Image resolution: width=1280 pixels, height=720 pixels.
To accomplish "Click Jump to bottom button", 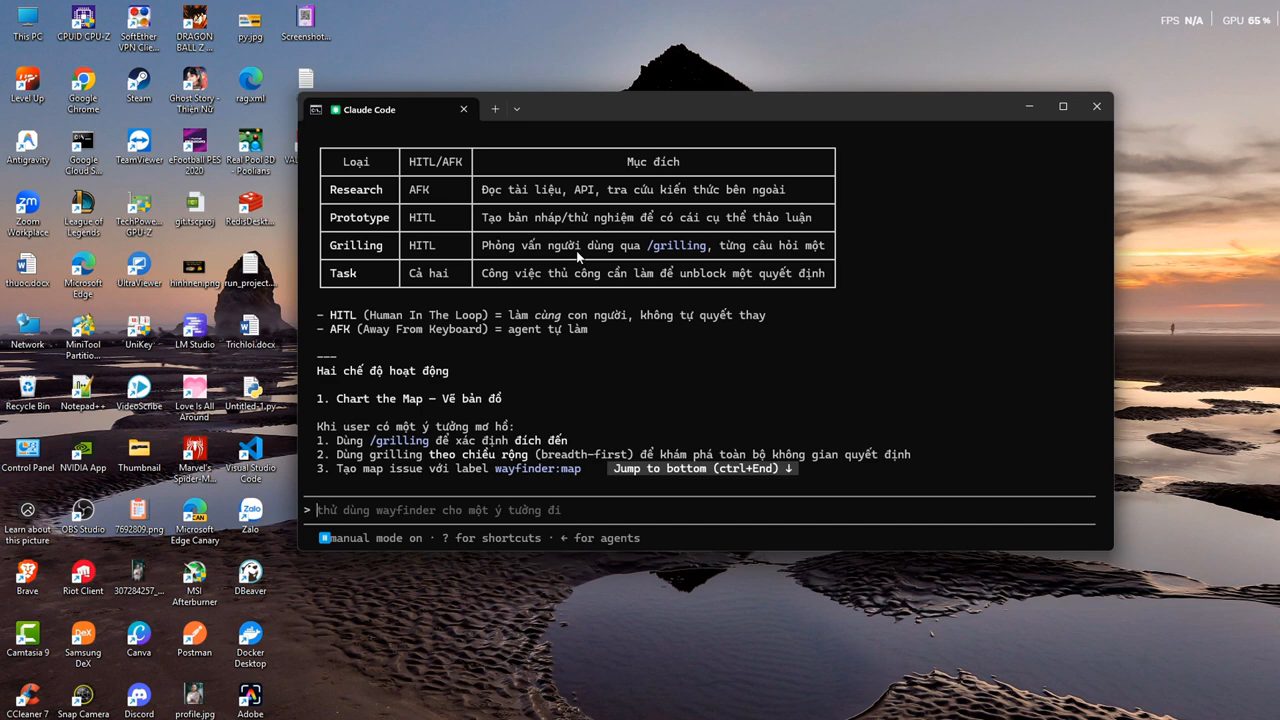I will 703,468.
